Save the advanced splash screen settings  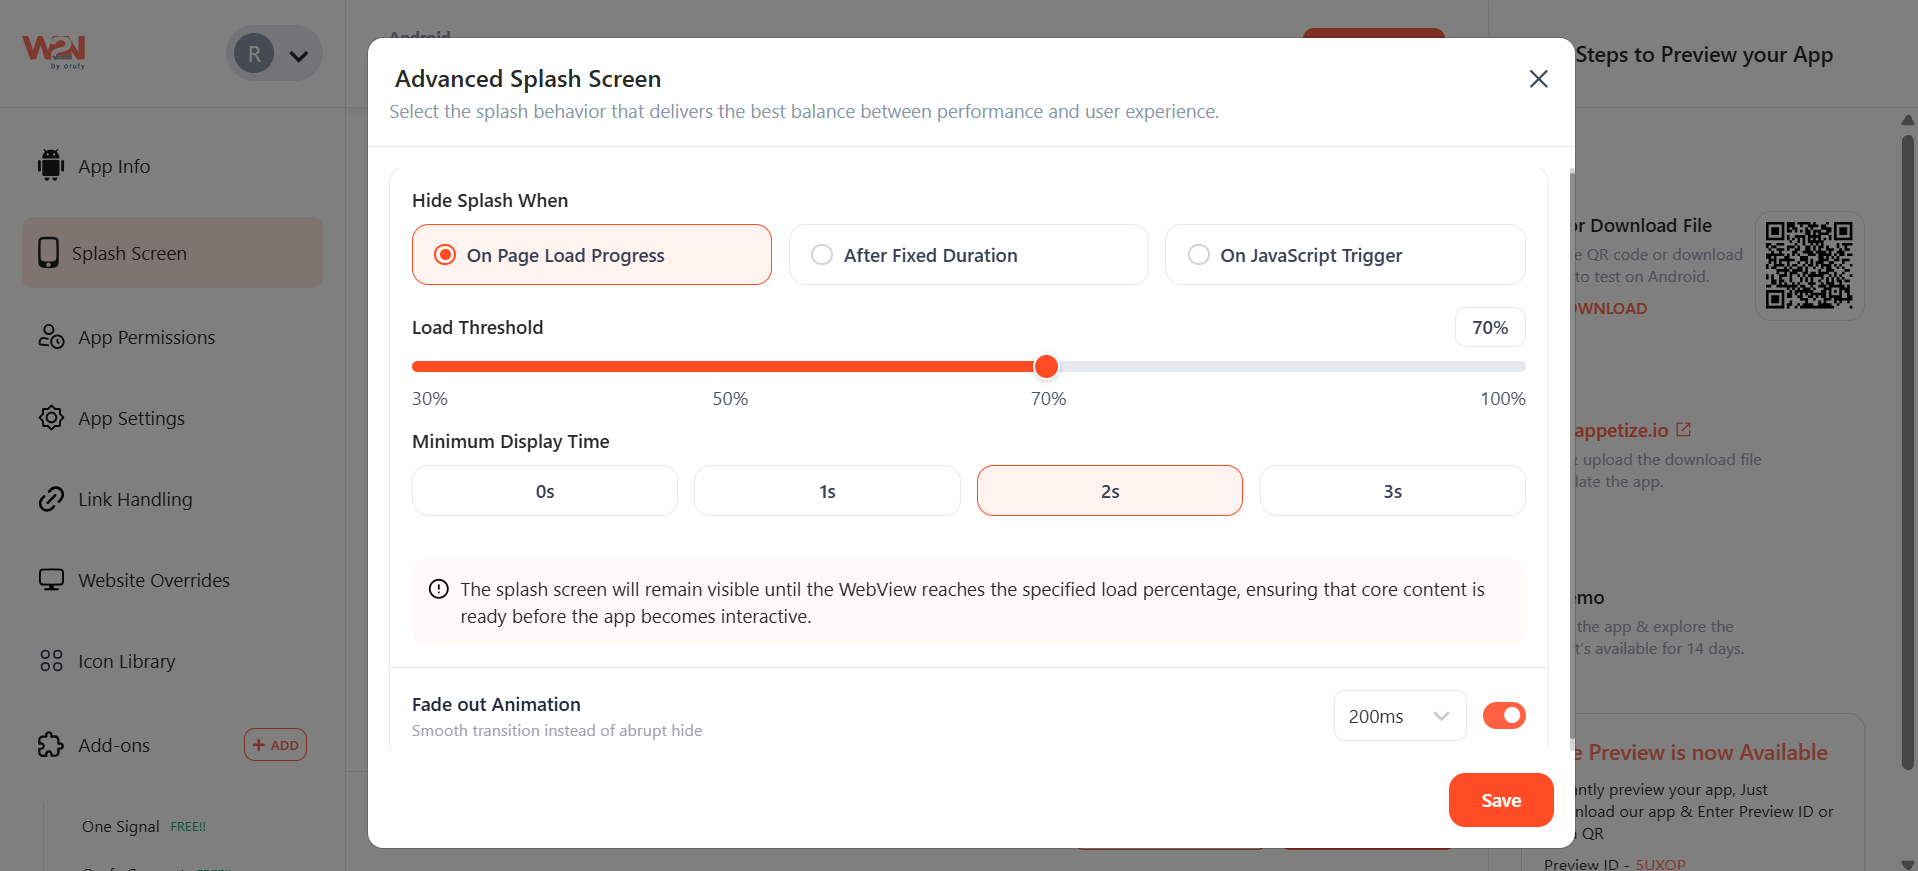[x=1500, y=800]
